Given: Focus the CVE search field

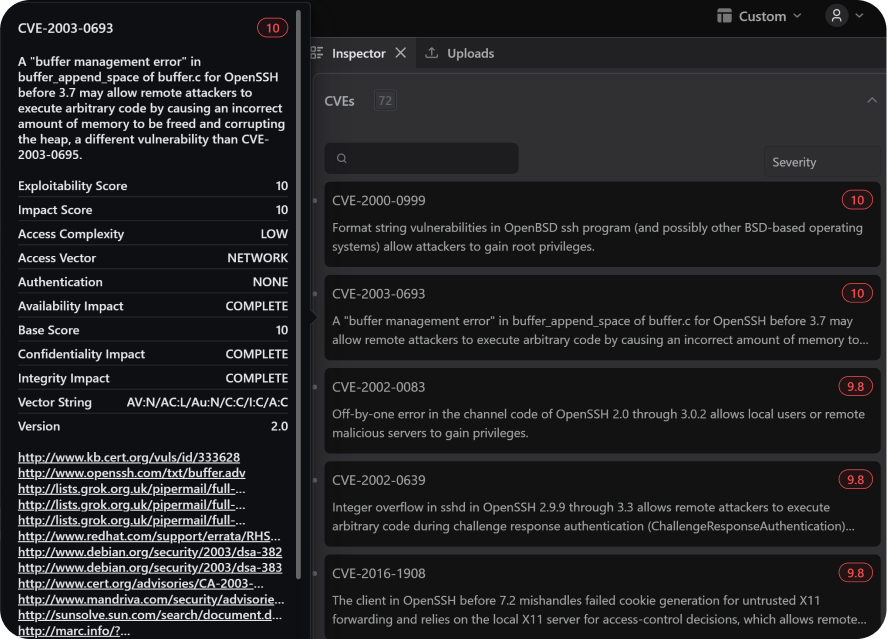Looking at the screenshot, I should point(421,158).
